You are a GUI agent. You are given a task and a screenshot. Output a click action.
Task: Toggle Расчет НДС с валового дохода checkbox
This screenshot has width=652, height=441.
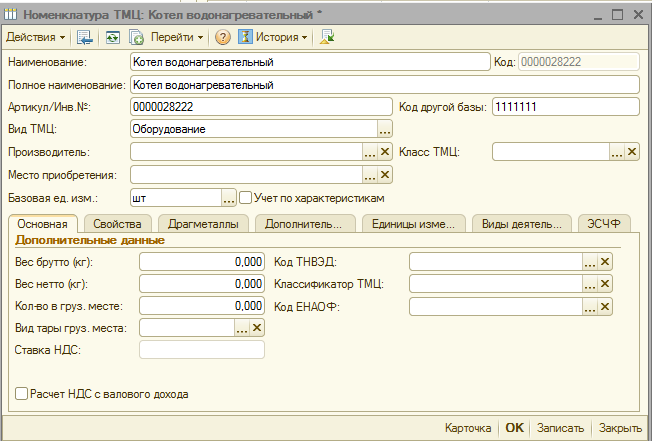point(22,394)
